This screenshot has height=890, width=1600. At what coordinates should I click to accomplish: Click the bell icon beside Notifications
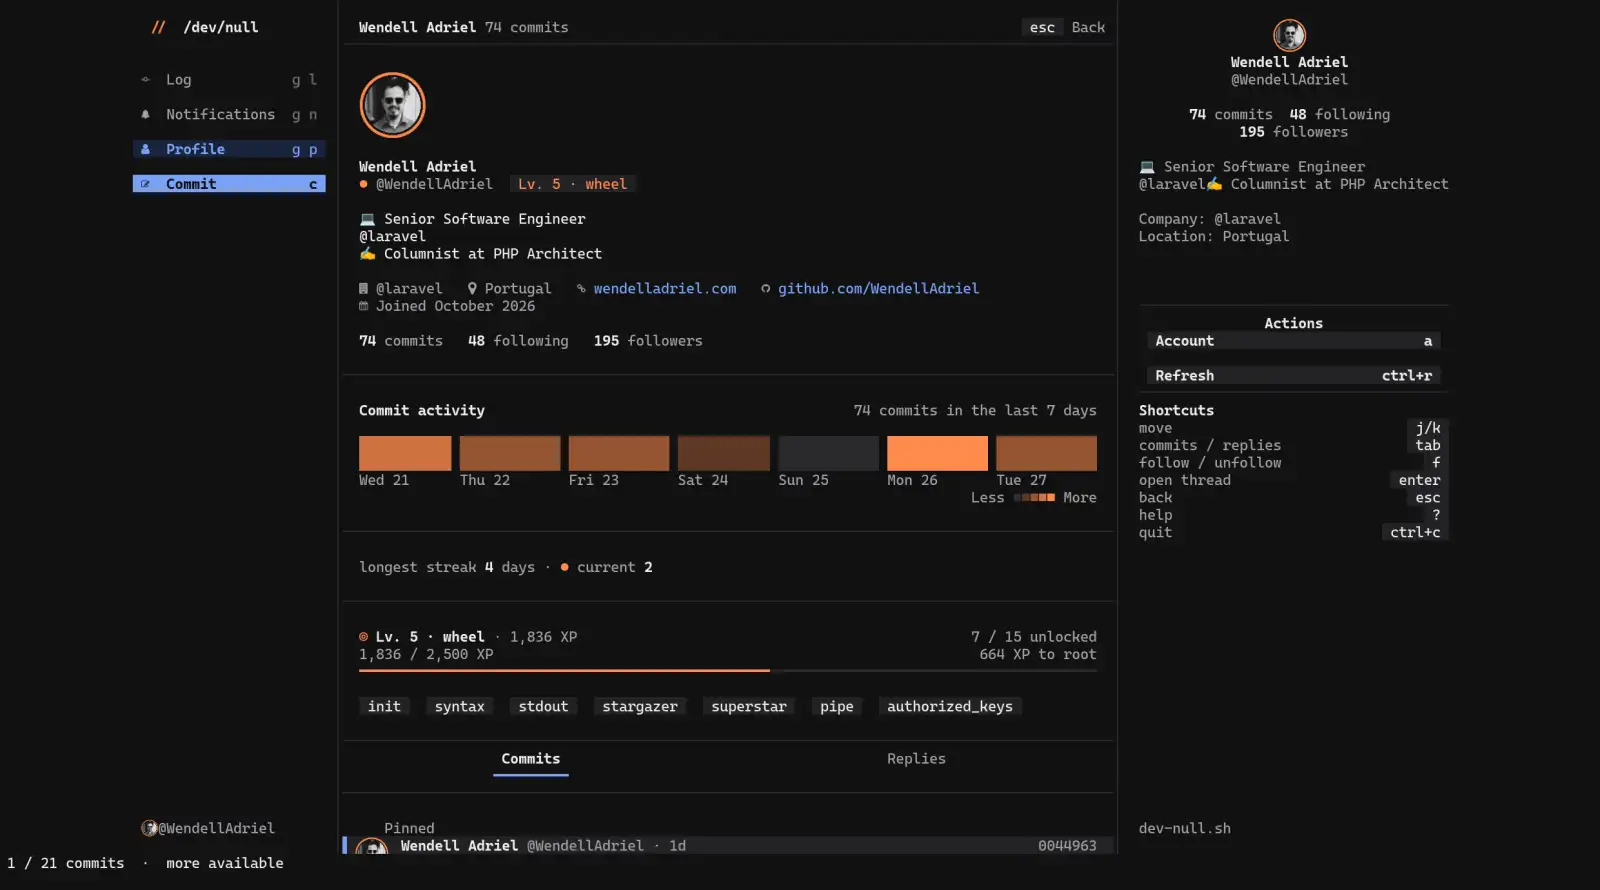(x=145, y=115)
